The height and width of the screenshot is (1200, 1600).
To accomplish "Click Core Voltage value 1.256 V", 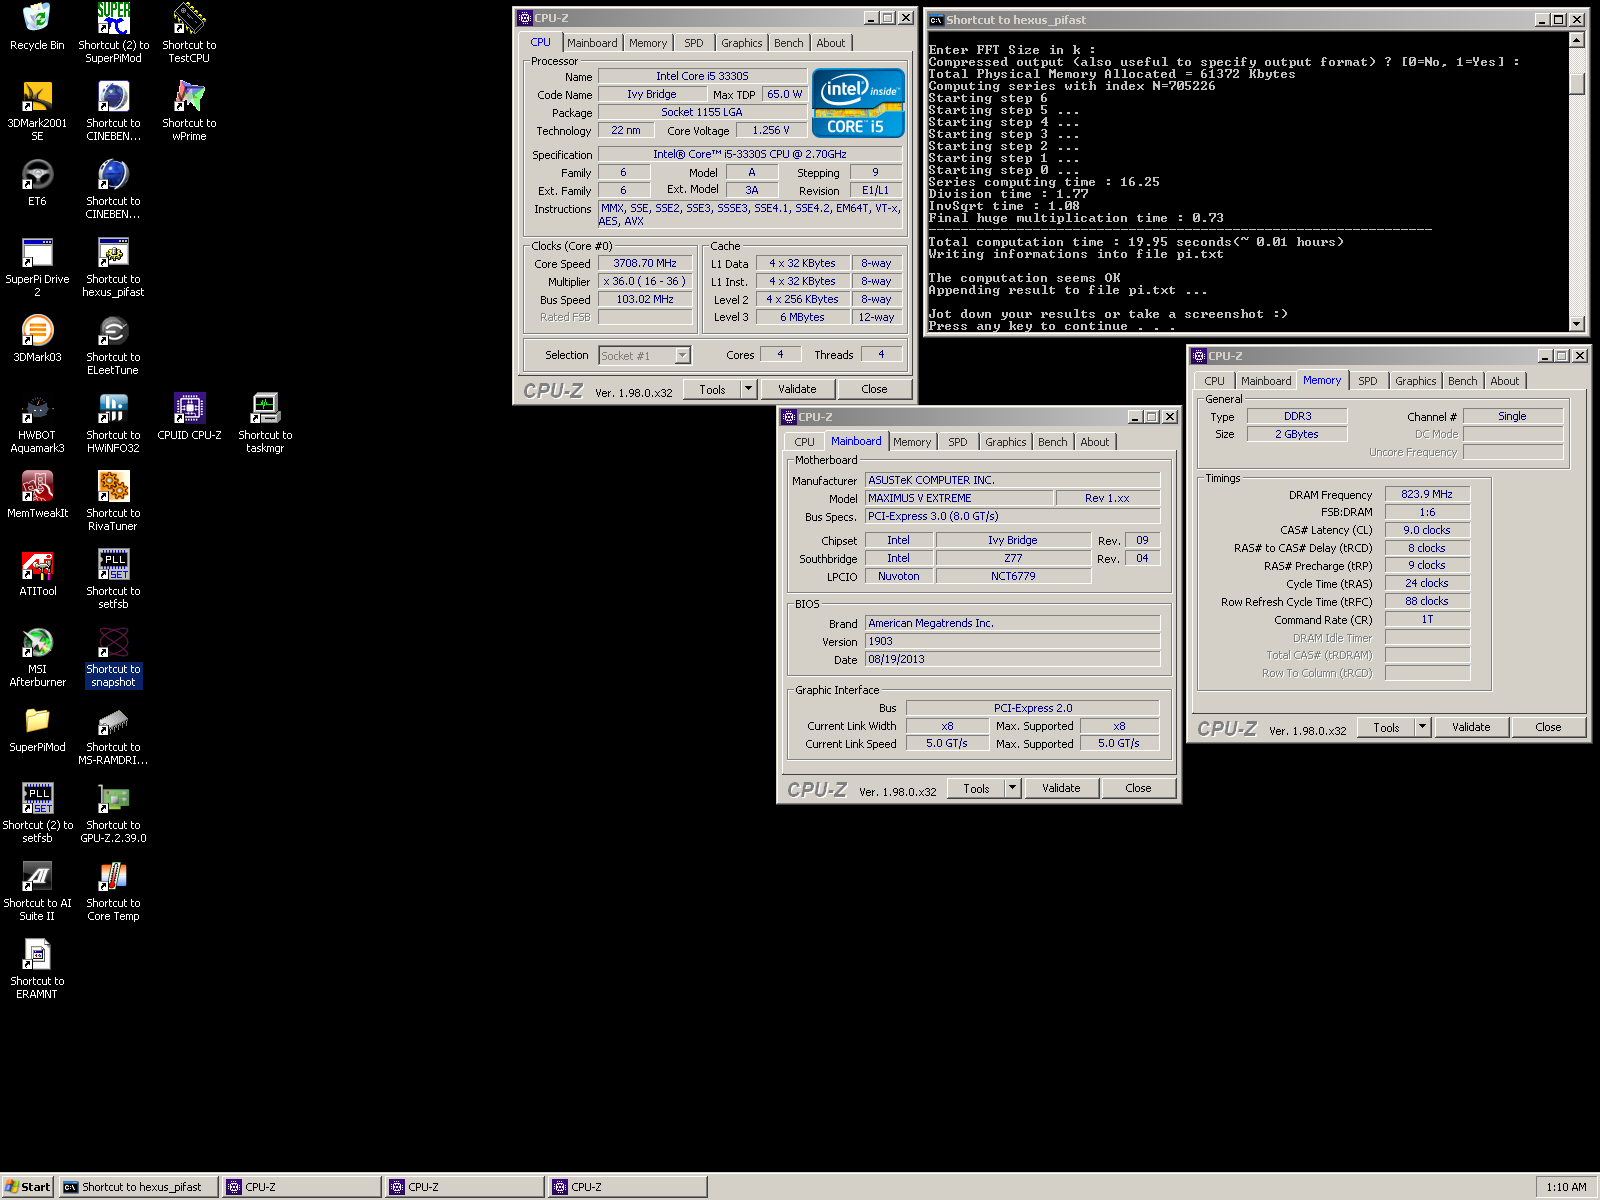I will pos(771,130).
